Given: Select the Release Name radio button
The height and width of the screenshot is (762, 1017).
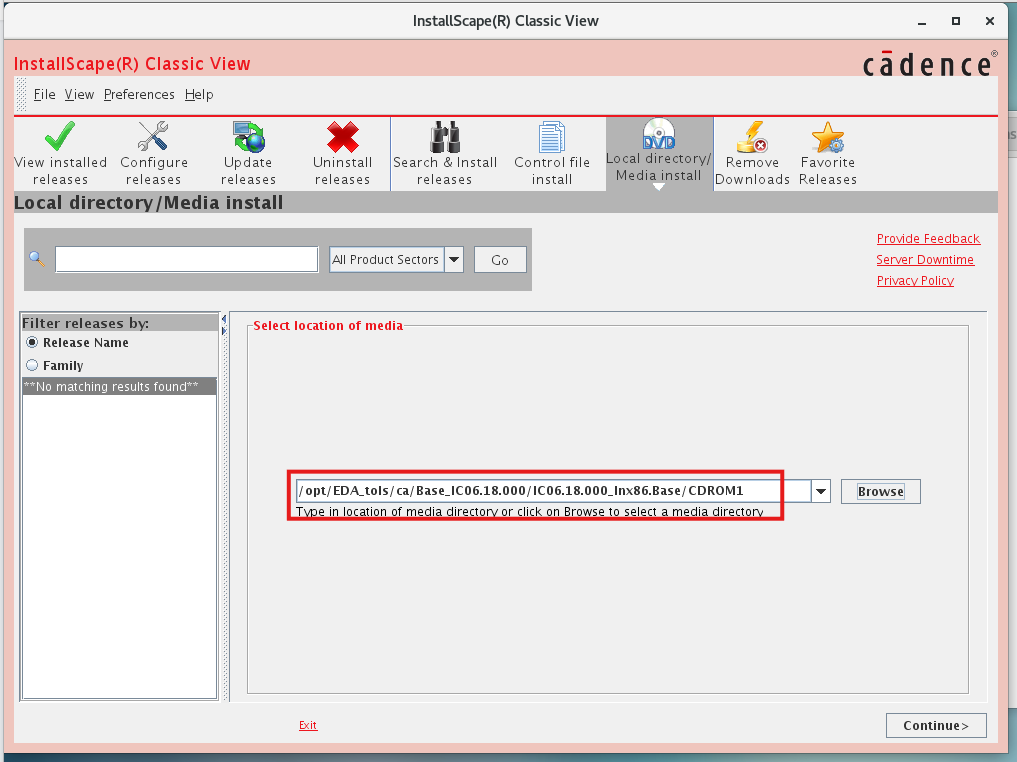Looking at the screenshot, I should pos(32,343).
